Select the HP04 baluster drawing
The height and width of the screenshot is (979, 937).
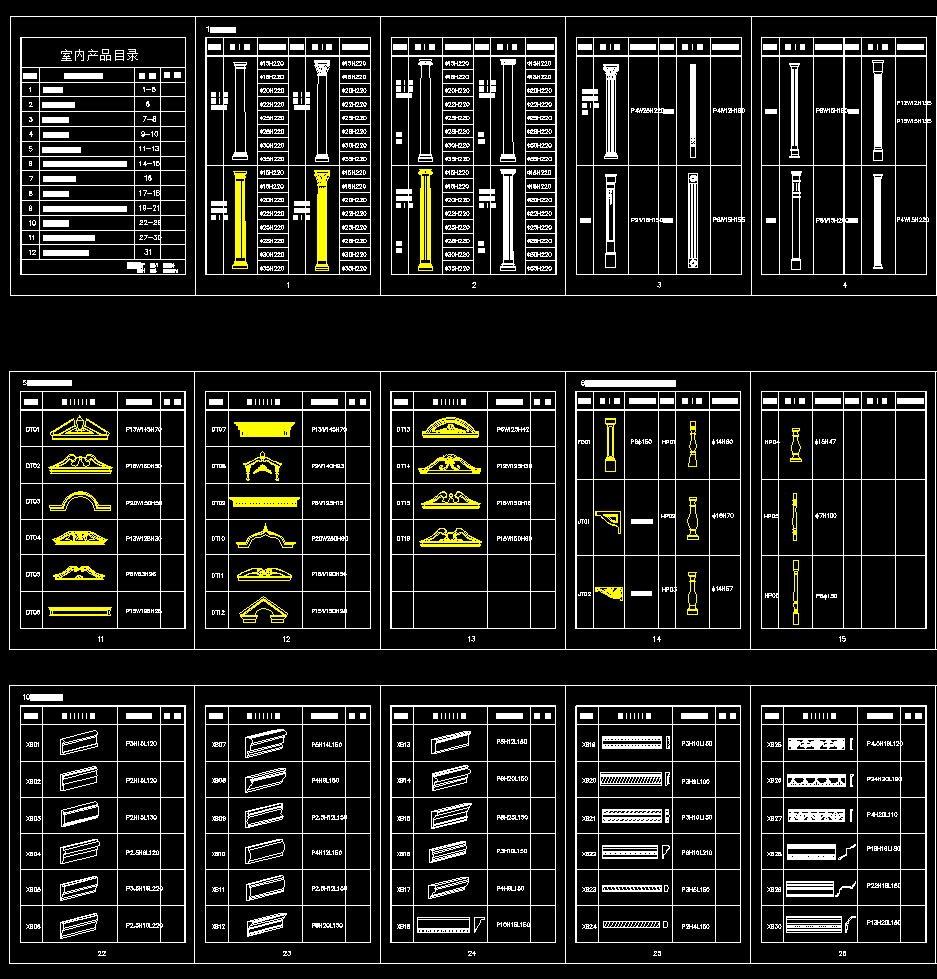[x=795, y=443]
